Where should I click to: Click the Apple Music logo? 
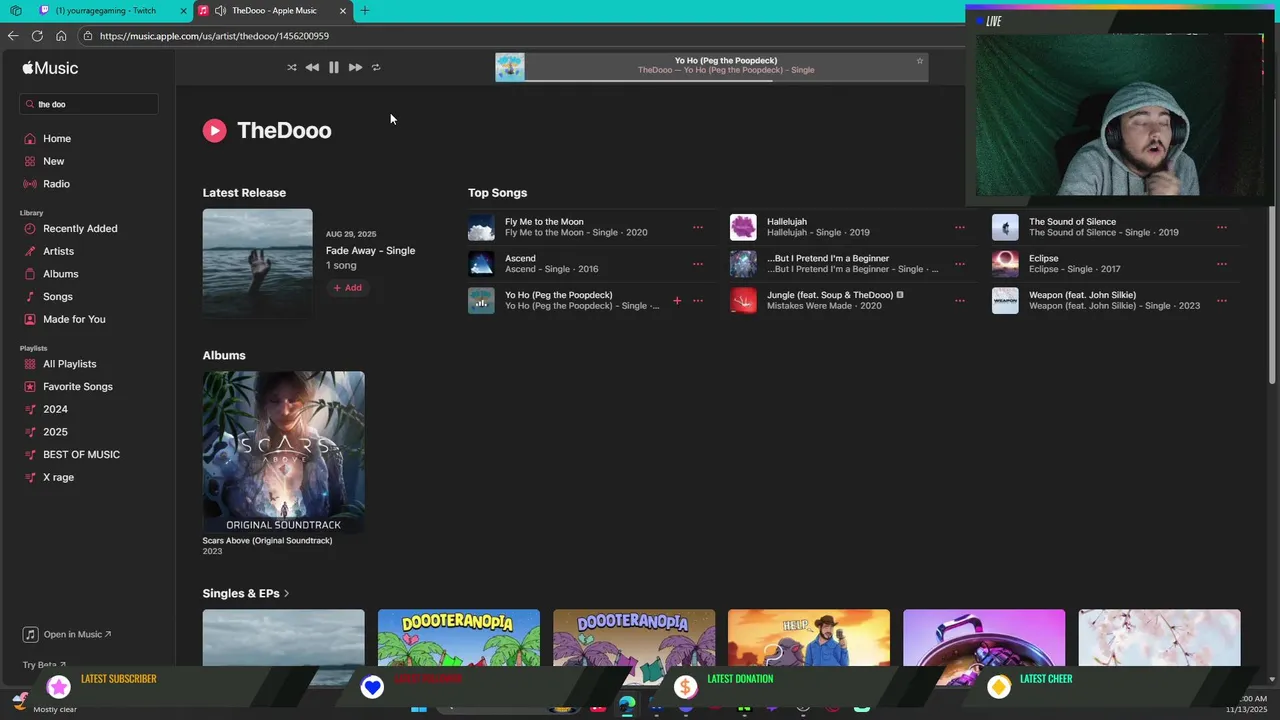pos(50,68)
